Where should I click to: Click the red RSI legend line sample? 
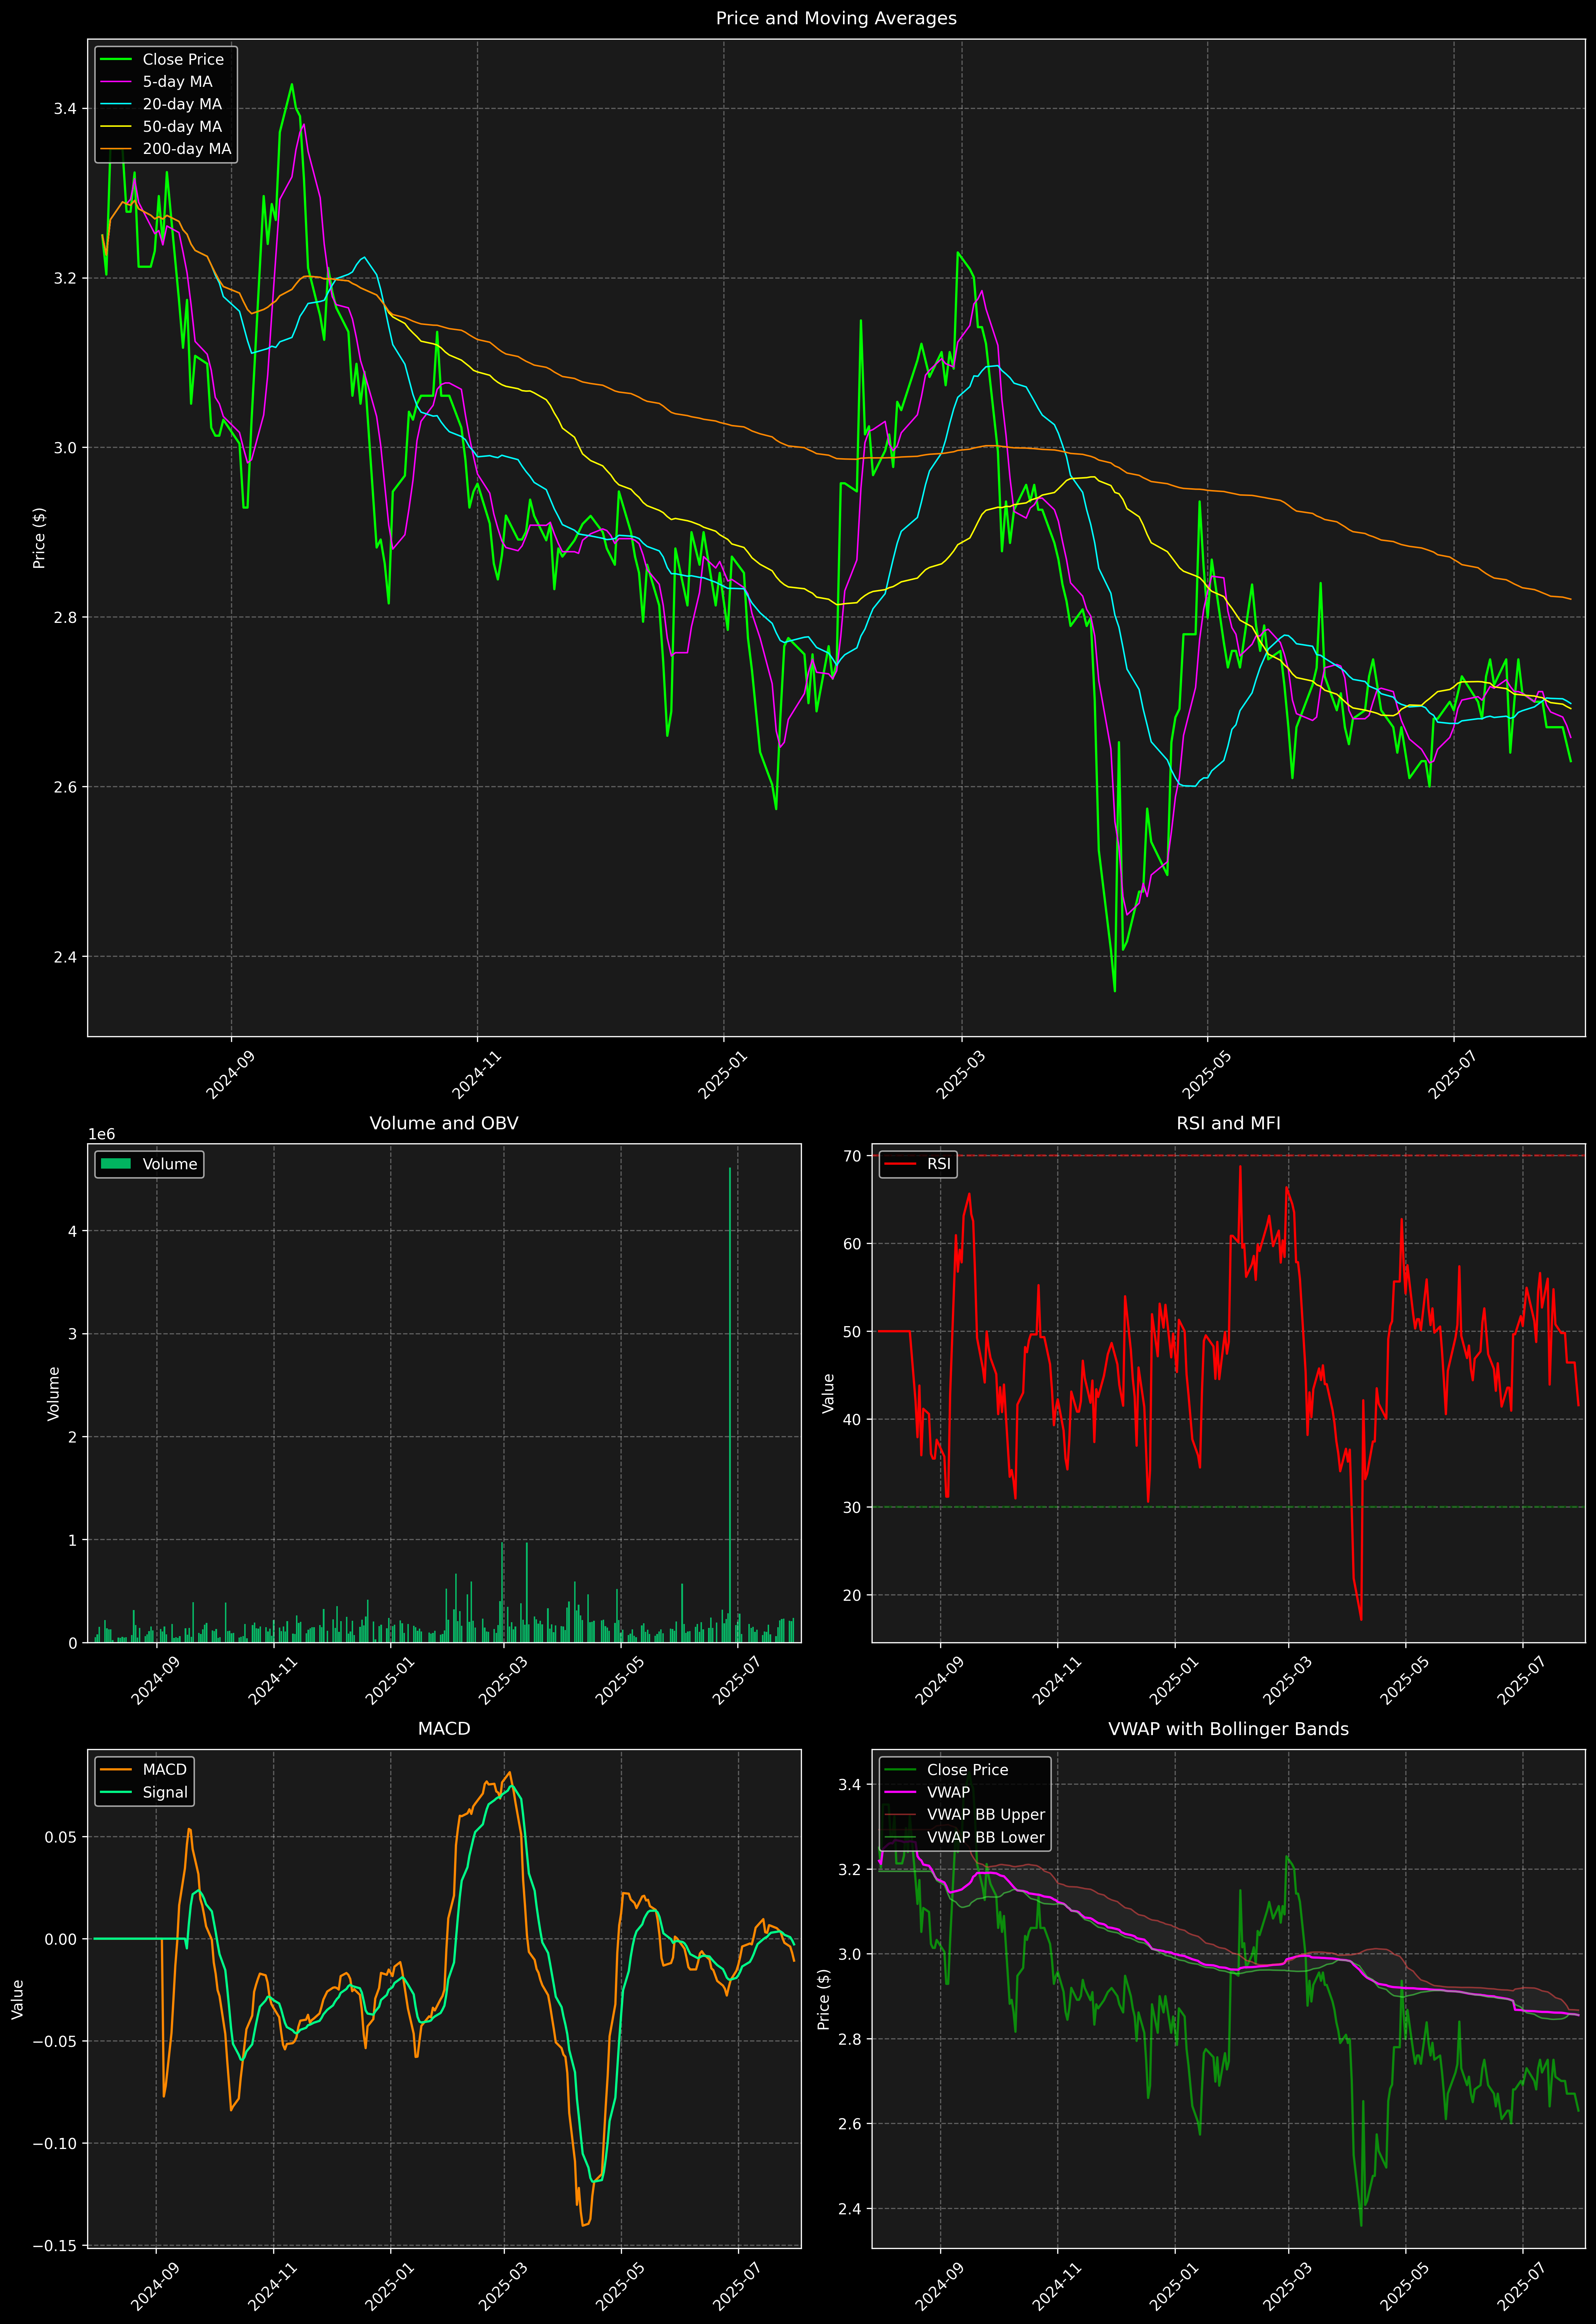(900, 1164)
